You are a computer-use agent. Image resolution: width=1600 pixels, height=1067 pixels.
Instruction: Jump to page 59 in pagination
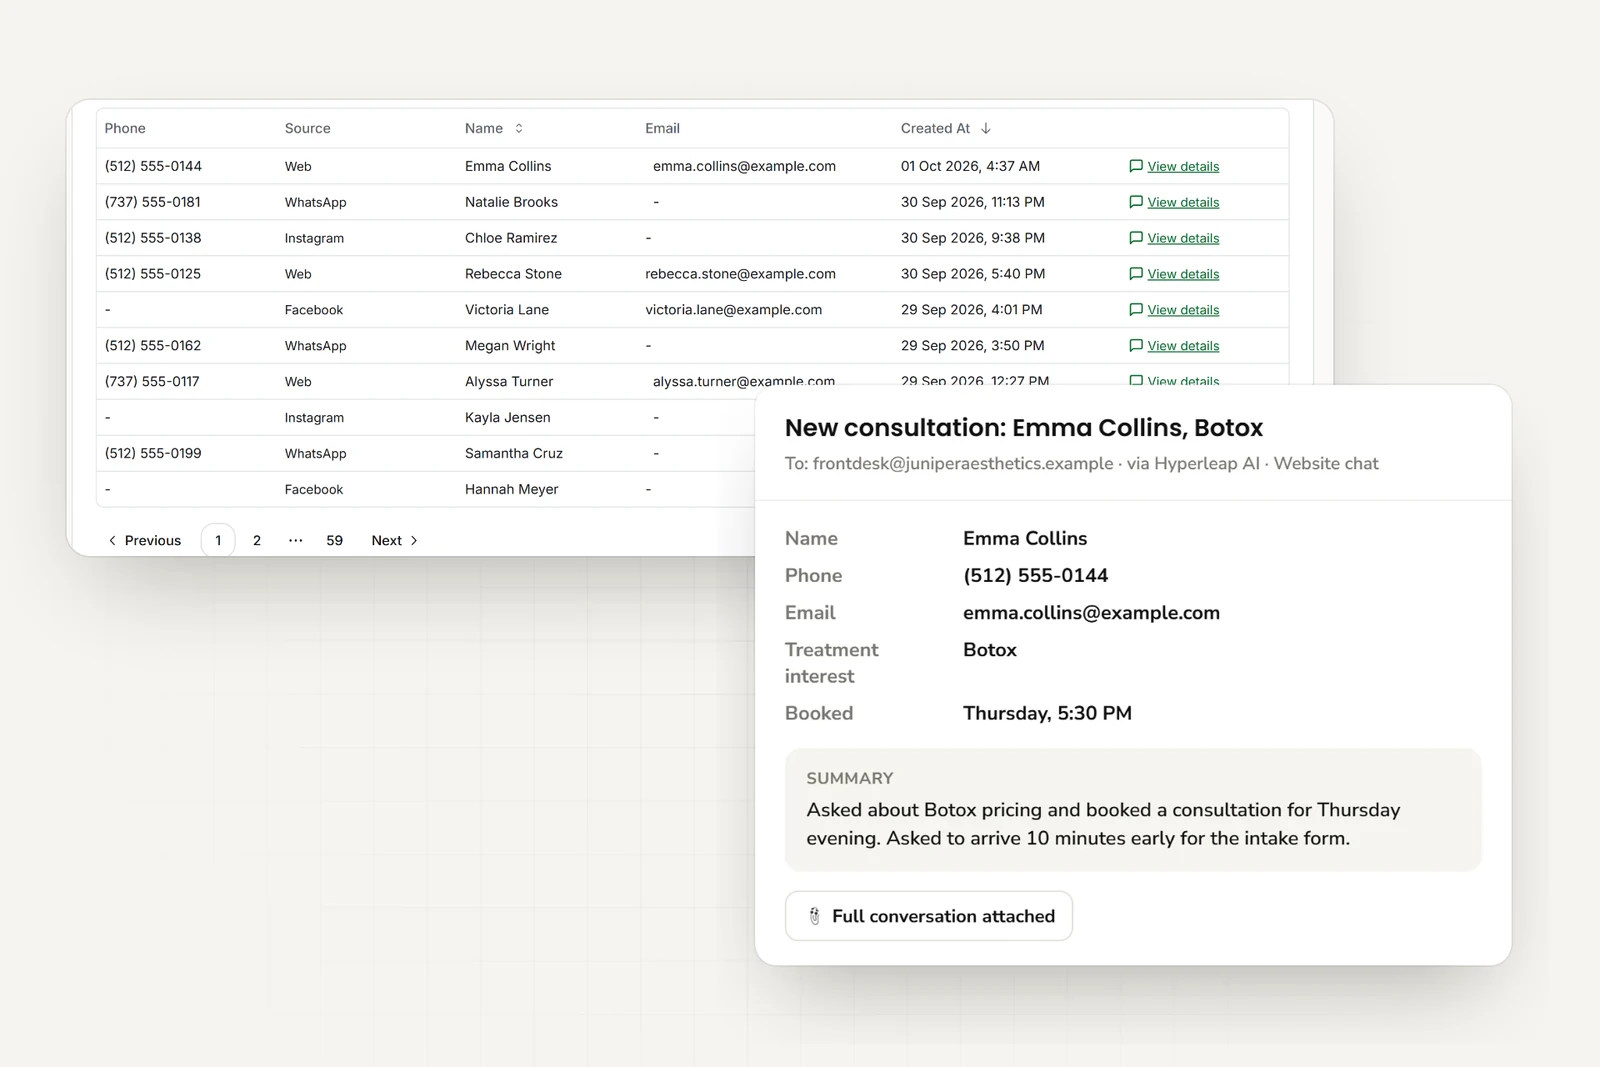pos(334,540)
